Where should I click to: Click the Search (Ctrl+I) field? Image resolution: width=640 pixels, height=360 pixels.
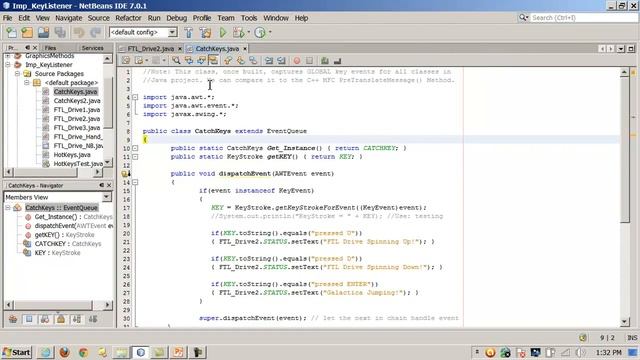coord(584,18)
